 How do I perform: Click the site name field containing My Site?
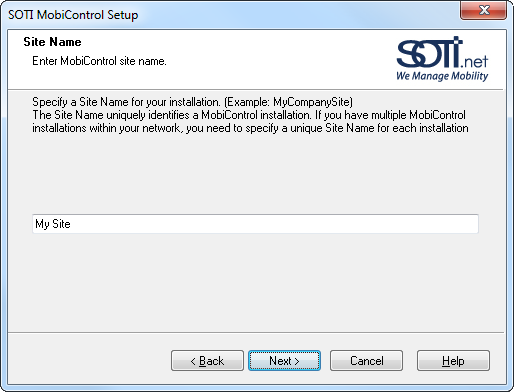point(255,224)
